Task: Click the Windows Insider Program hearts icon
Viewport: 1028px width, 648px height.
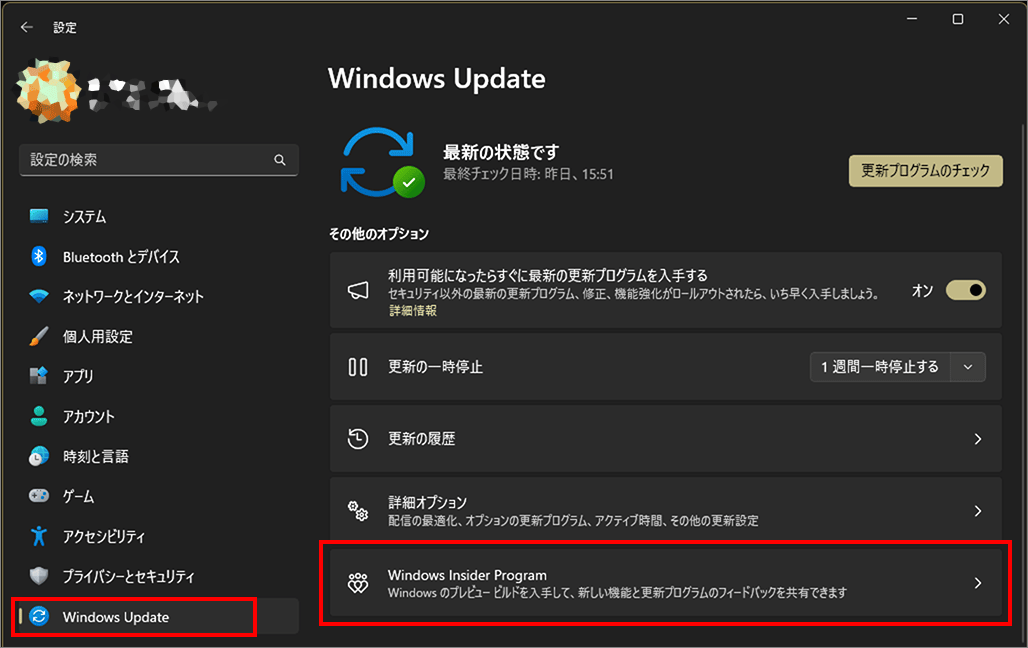Action: coord(358,583)
